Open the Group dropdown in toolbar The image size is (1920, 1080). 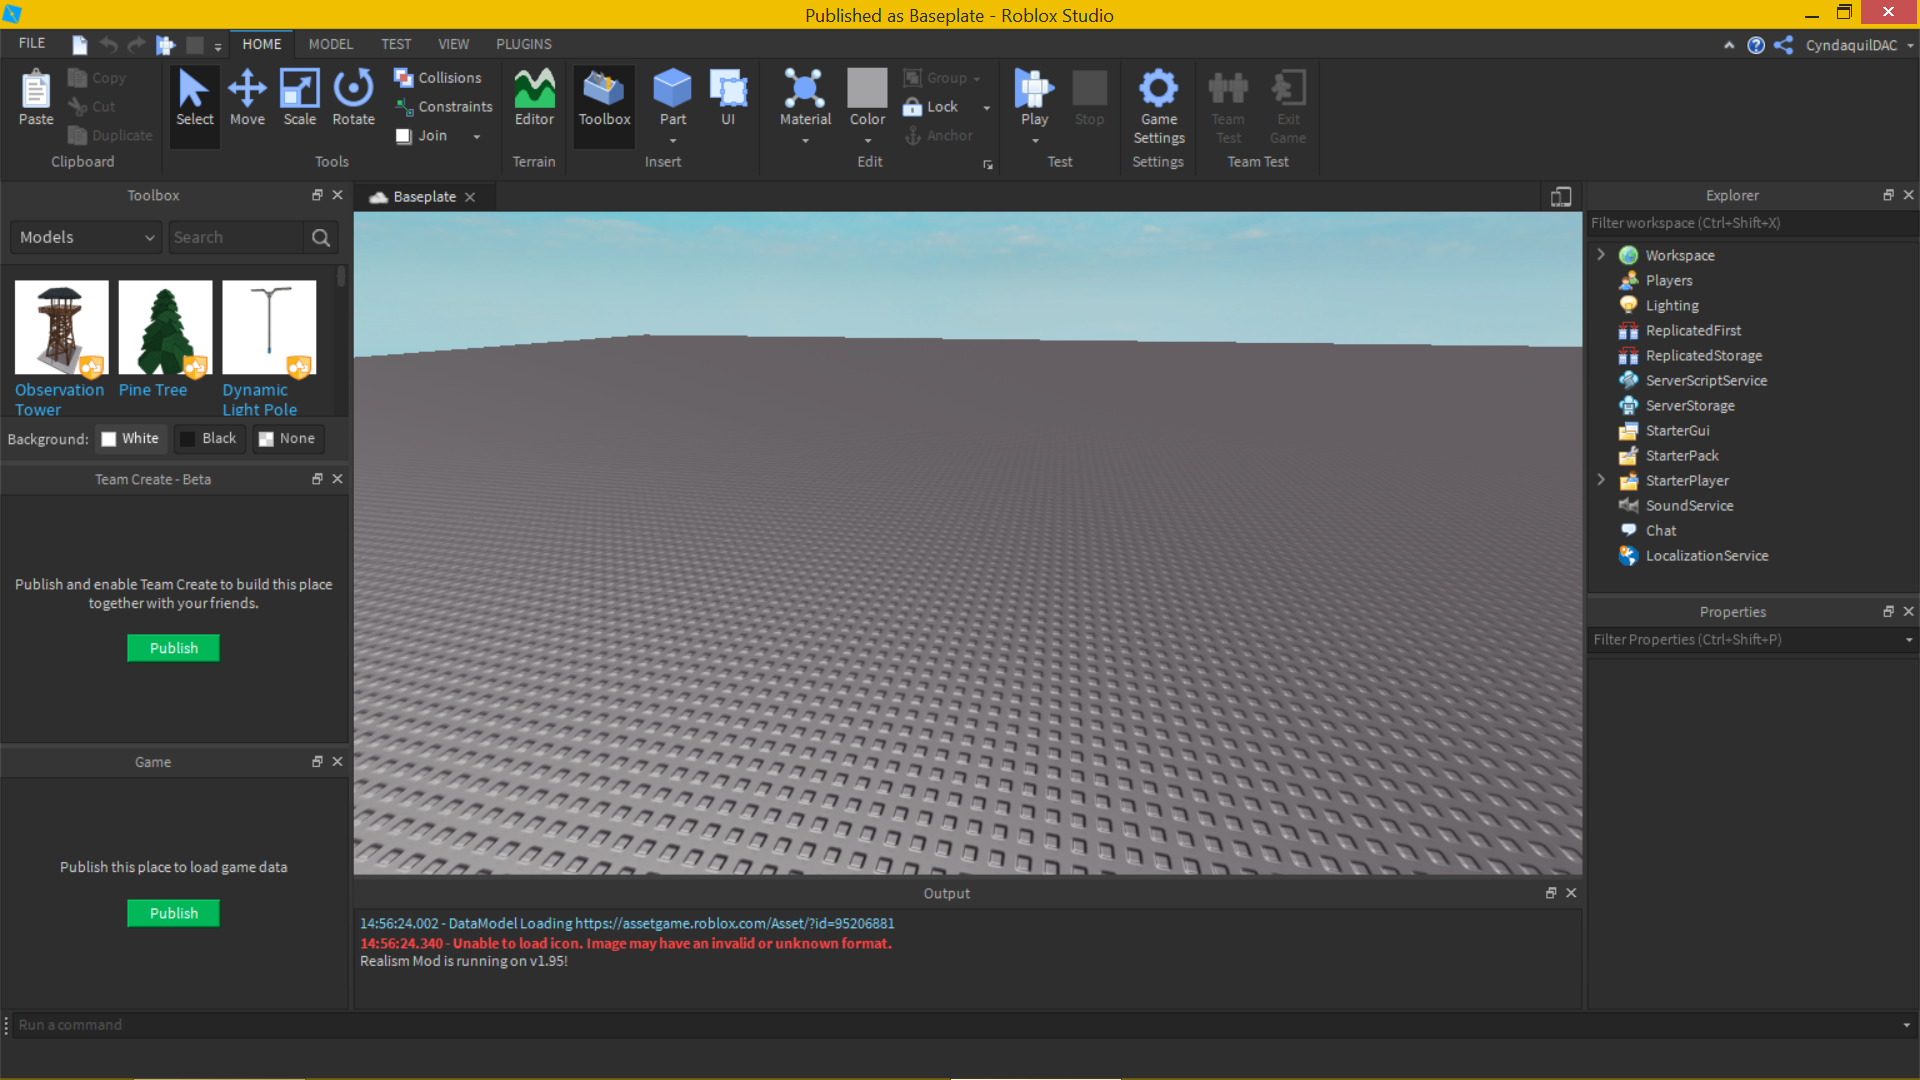976,78
